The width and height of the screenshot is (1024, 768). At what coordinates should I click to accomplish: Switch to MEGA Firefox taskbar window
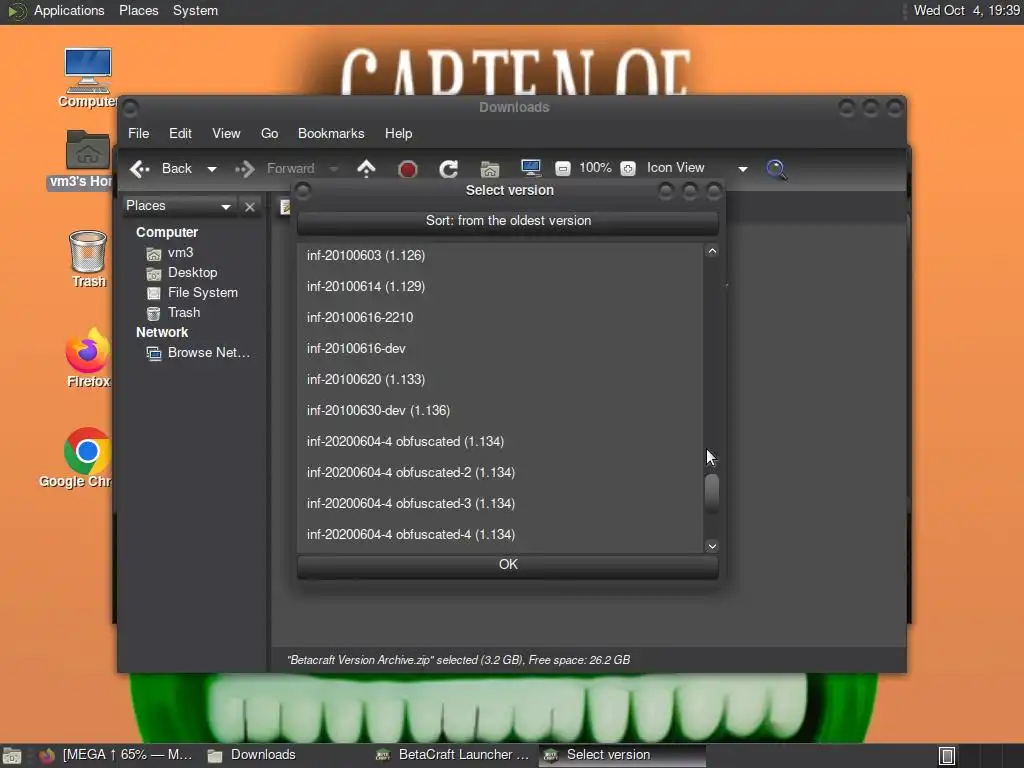click(x=118, y=756)
